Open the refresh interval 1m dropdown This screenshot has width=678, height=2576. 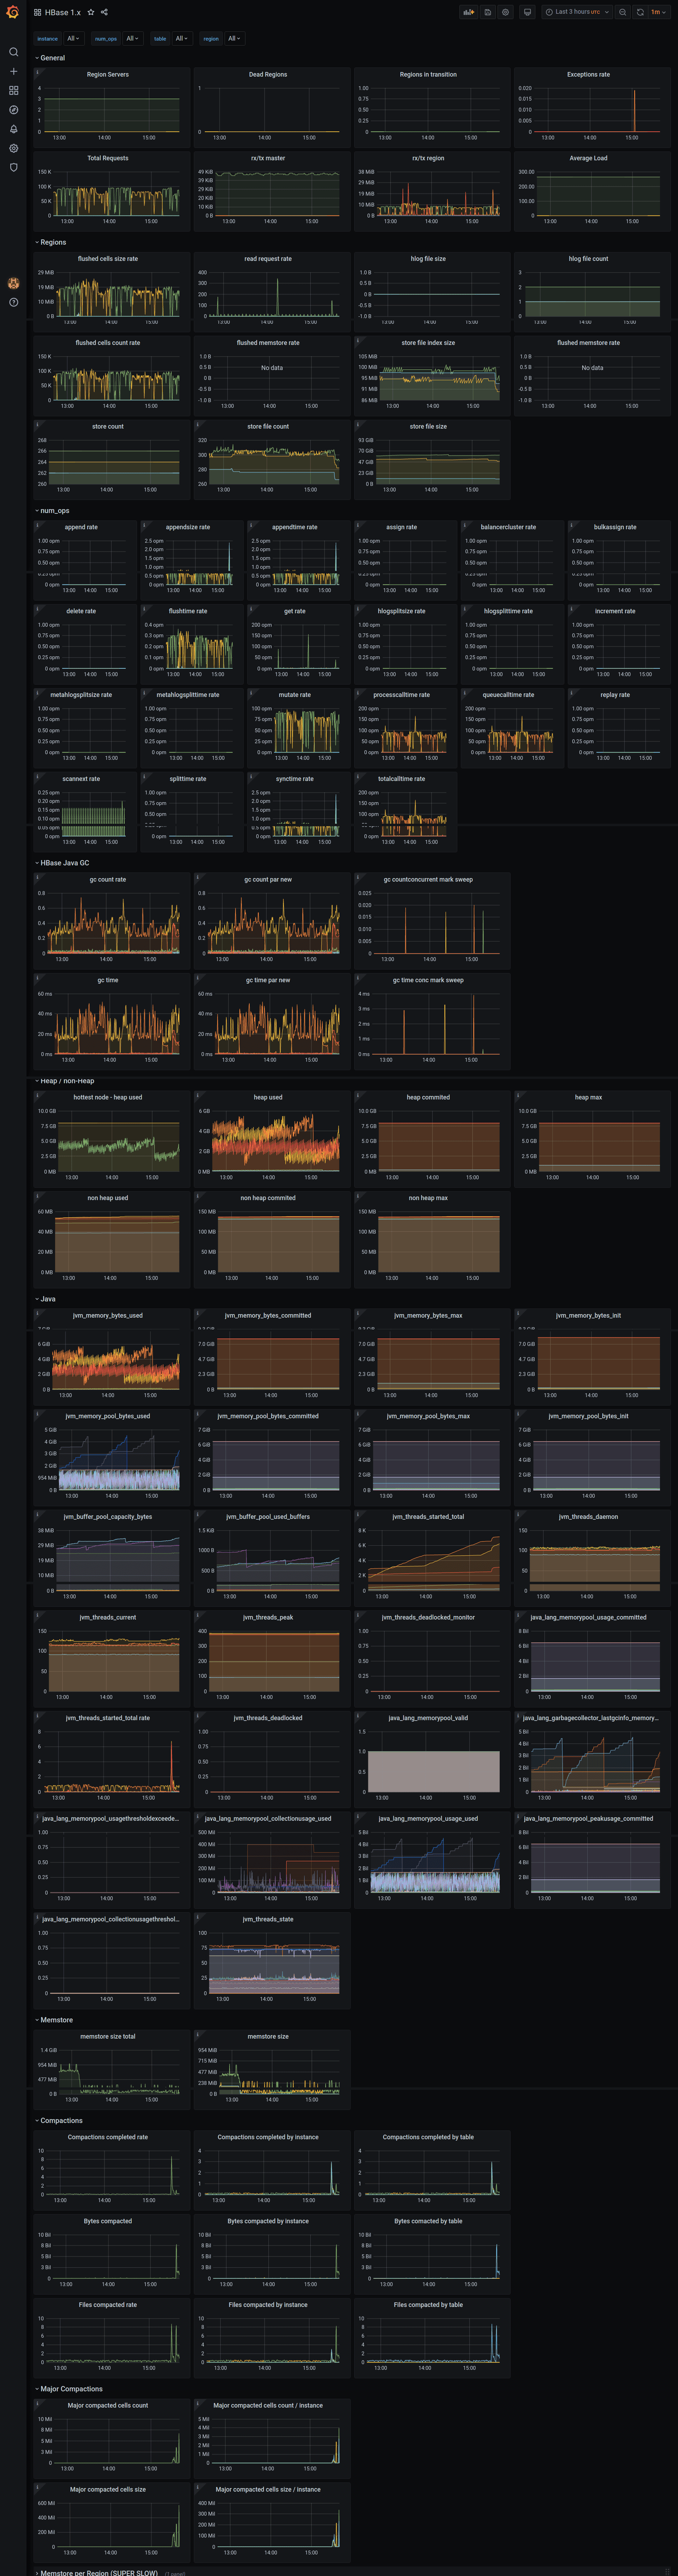click(x=657, y=12)
